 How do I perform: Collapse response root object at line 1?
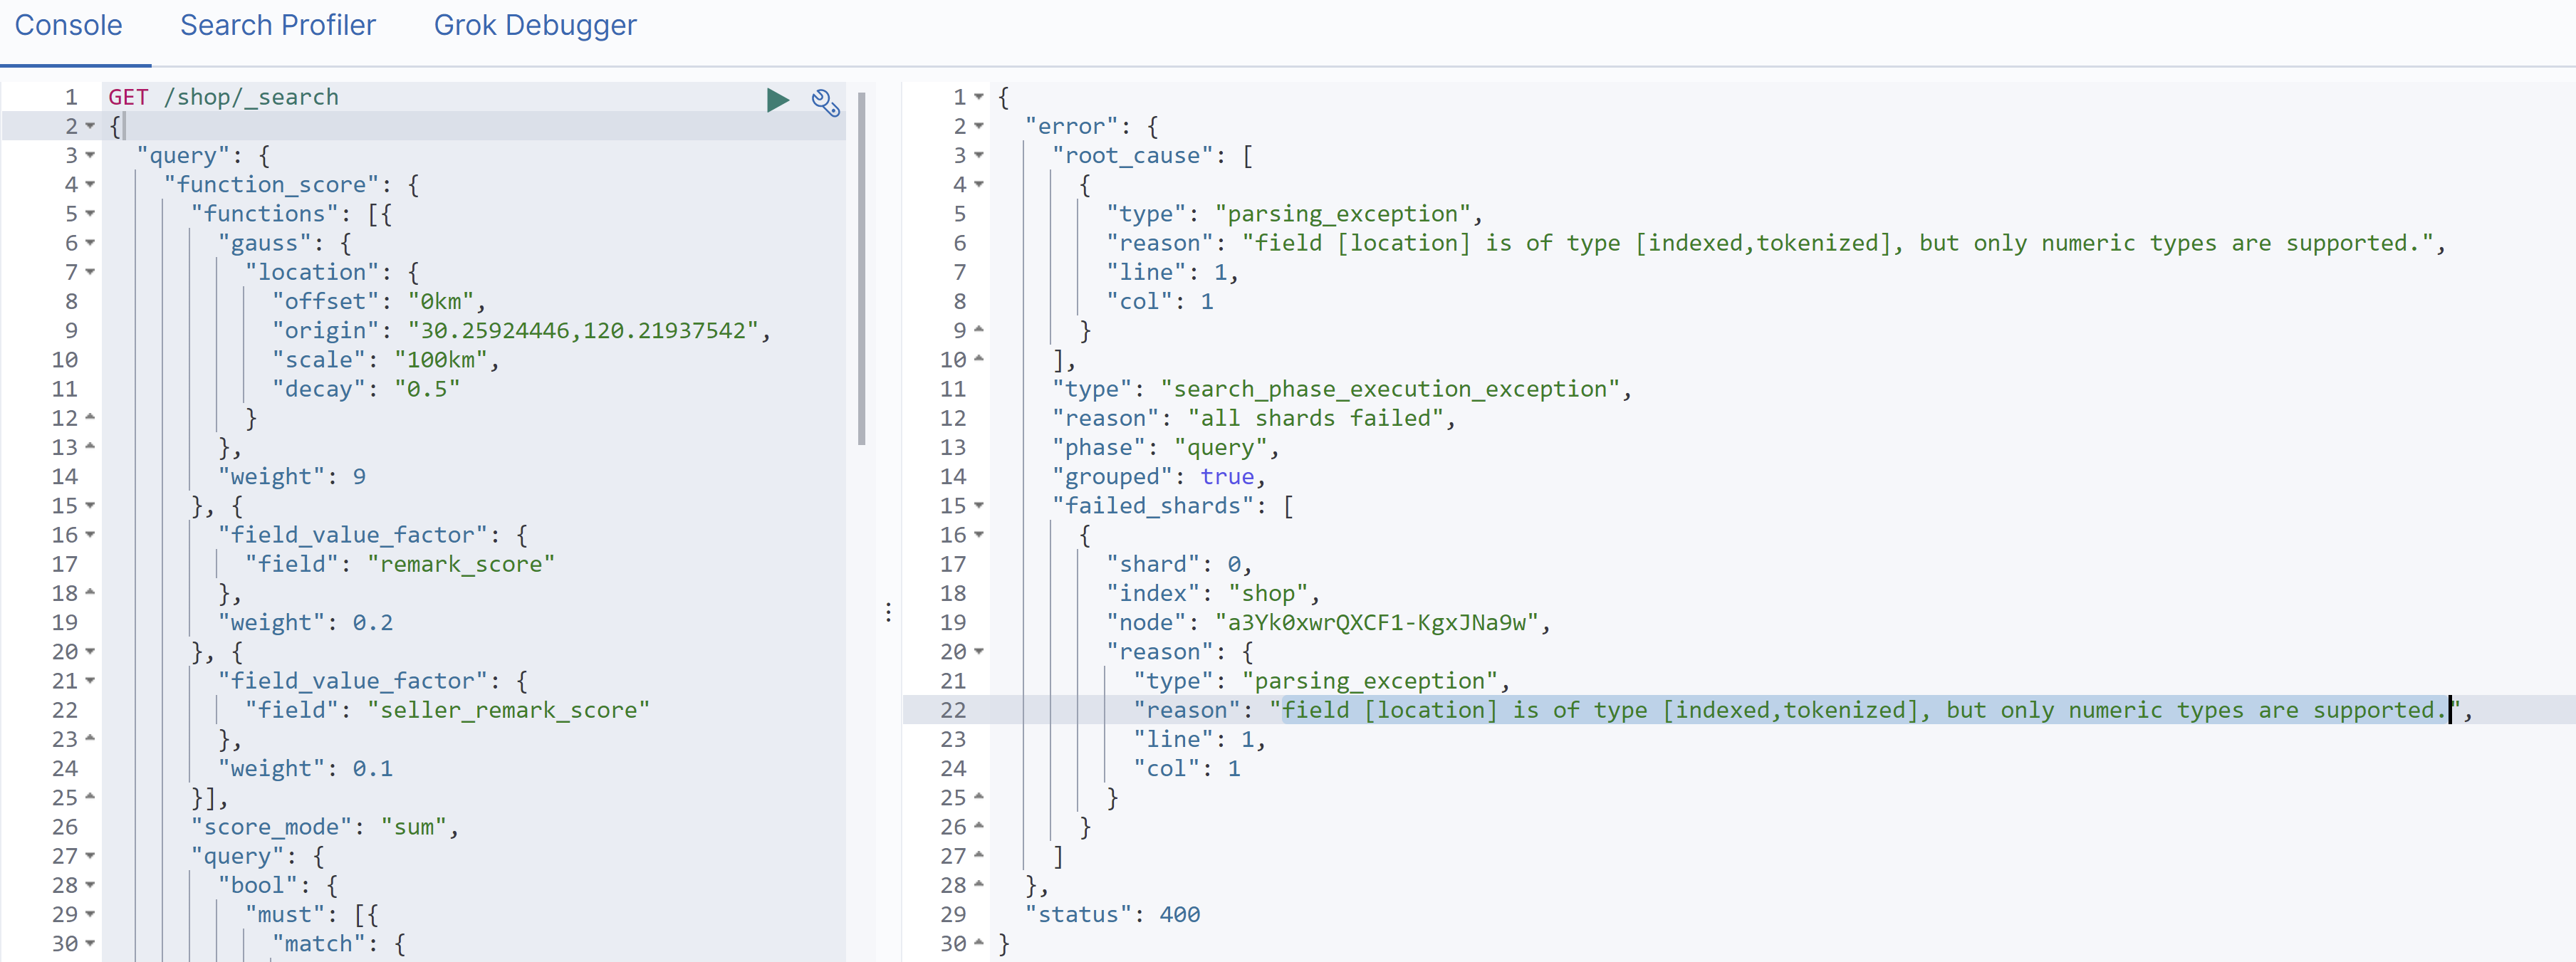point(979,97)
